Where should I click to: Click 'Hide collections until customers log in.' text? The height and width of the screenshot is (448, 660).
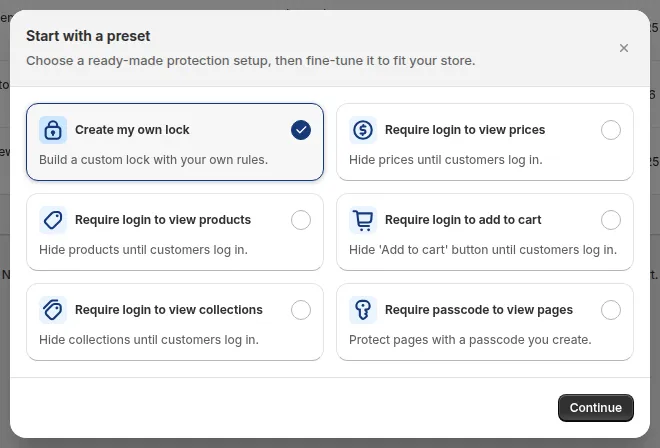149,340
